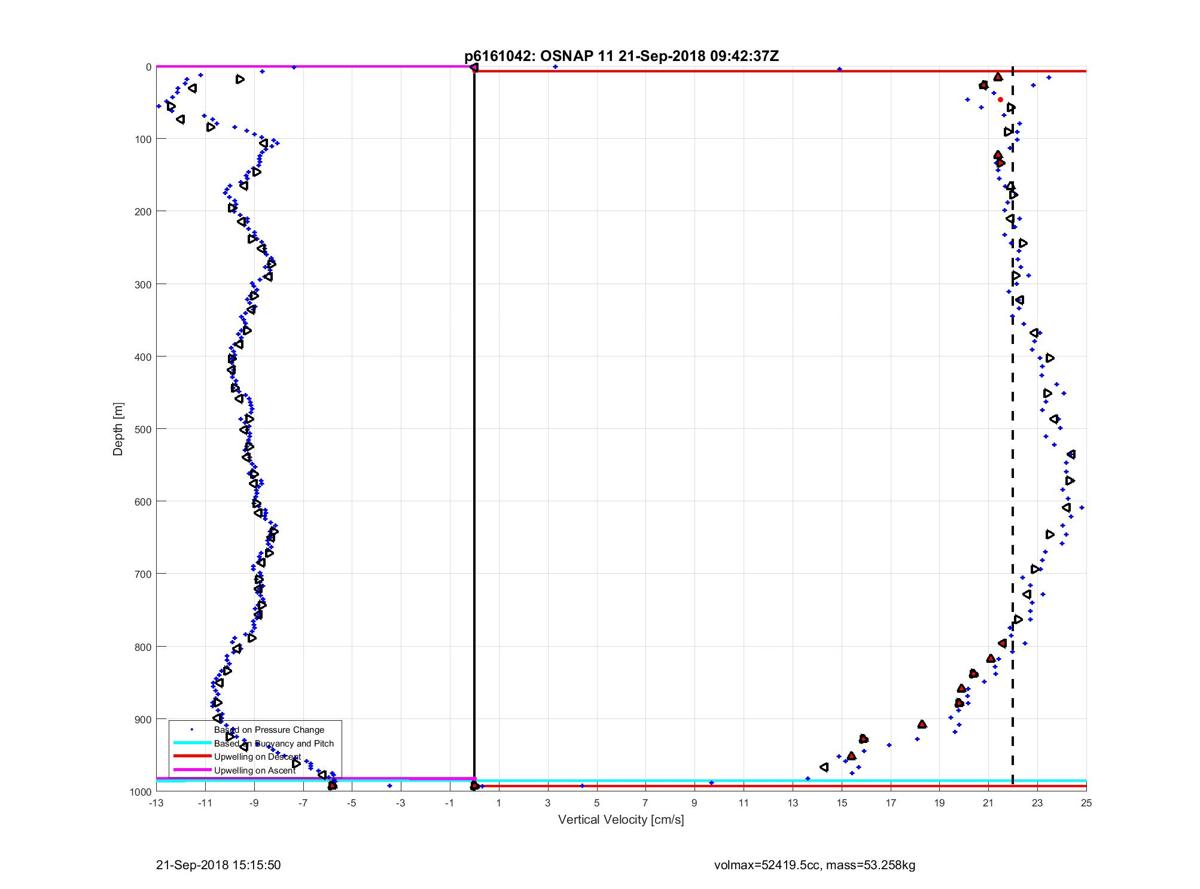Image resolution: width=1200 pixels, height=889 pixels.
Task: Click the depth axis tick label '500'
Action: tap(142, 429)
